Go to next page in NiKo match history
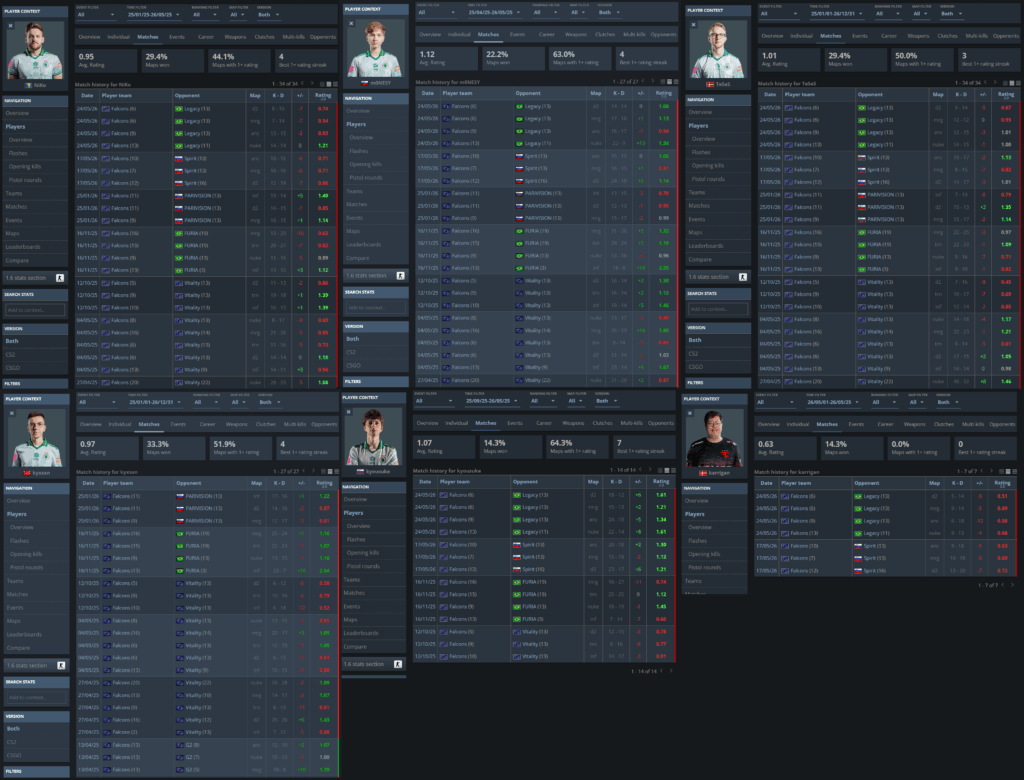 [x=312, y=84]
